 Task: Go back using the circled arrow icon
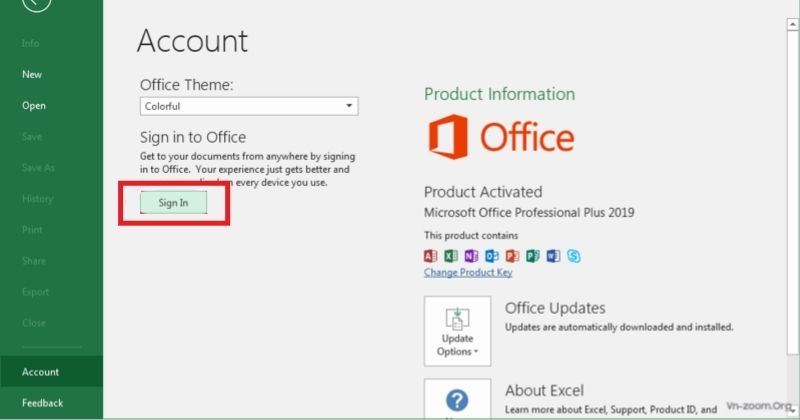point(37,4)
